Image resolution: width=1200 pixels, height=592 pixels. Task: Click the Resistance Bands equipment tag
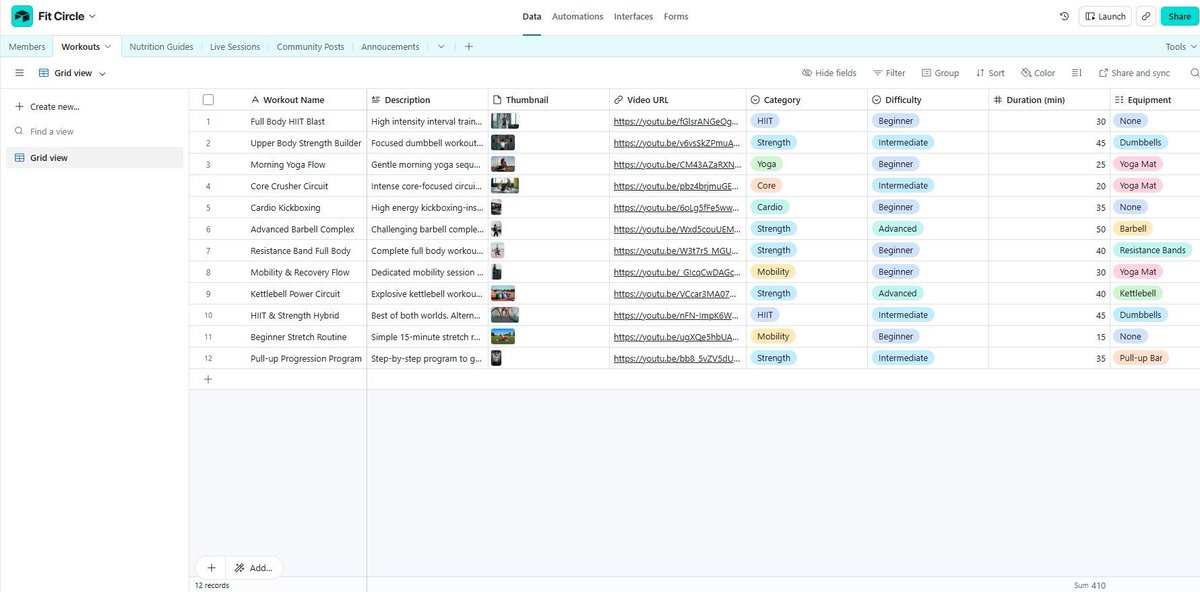coord(1152,250)
